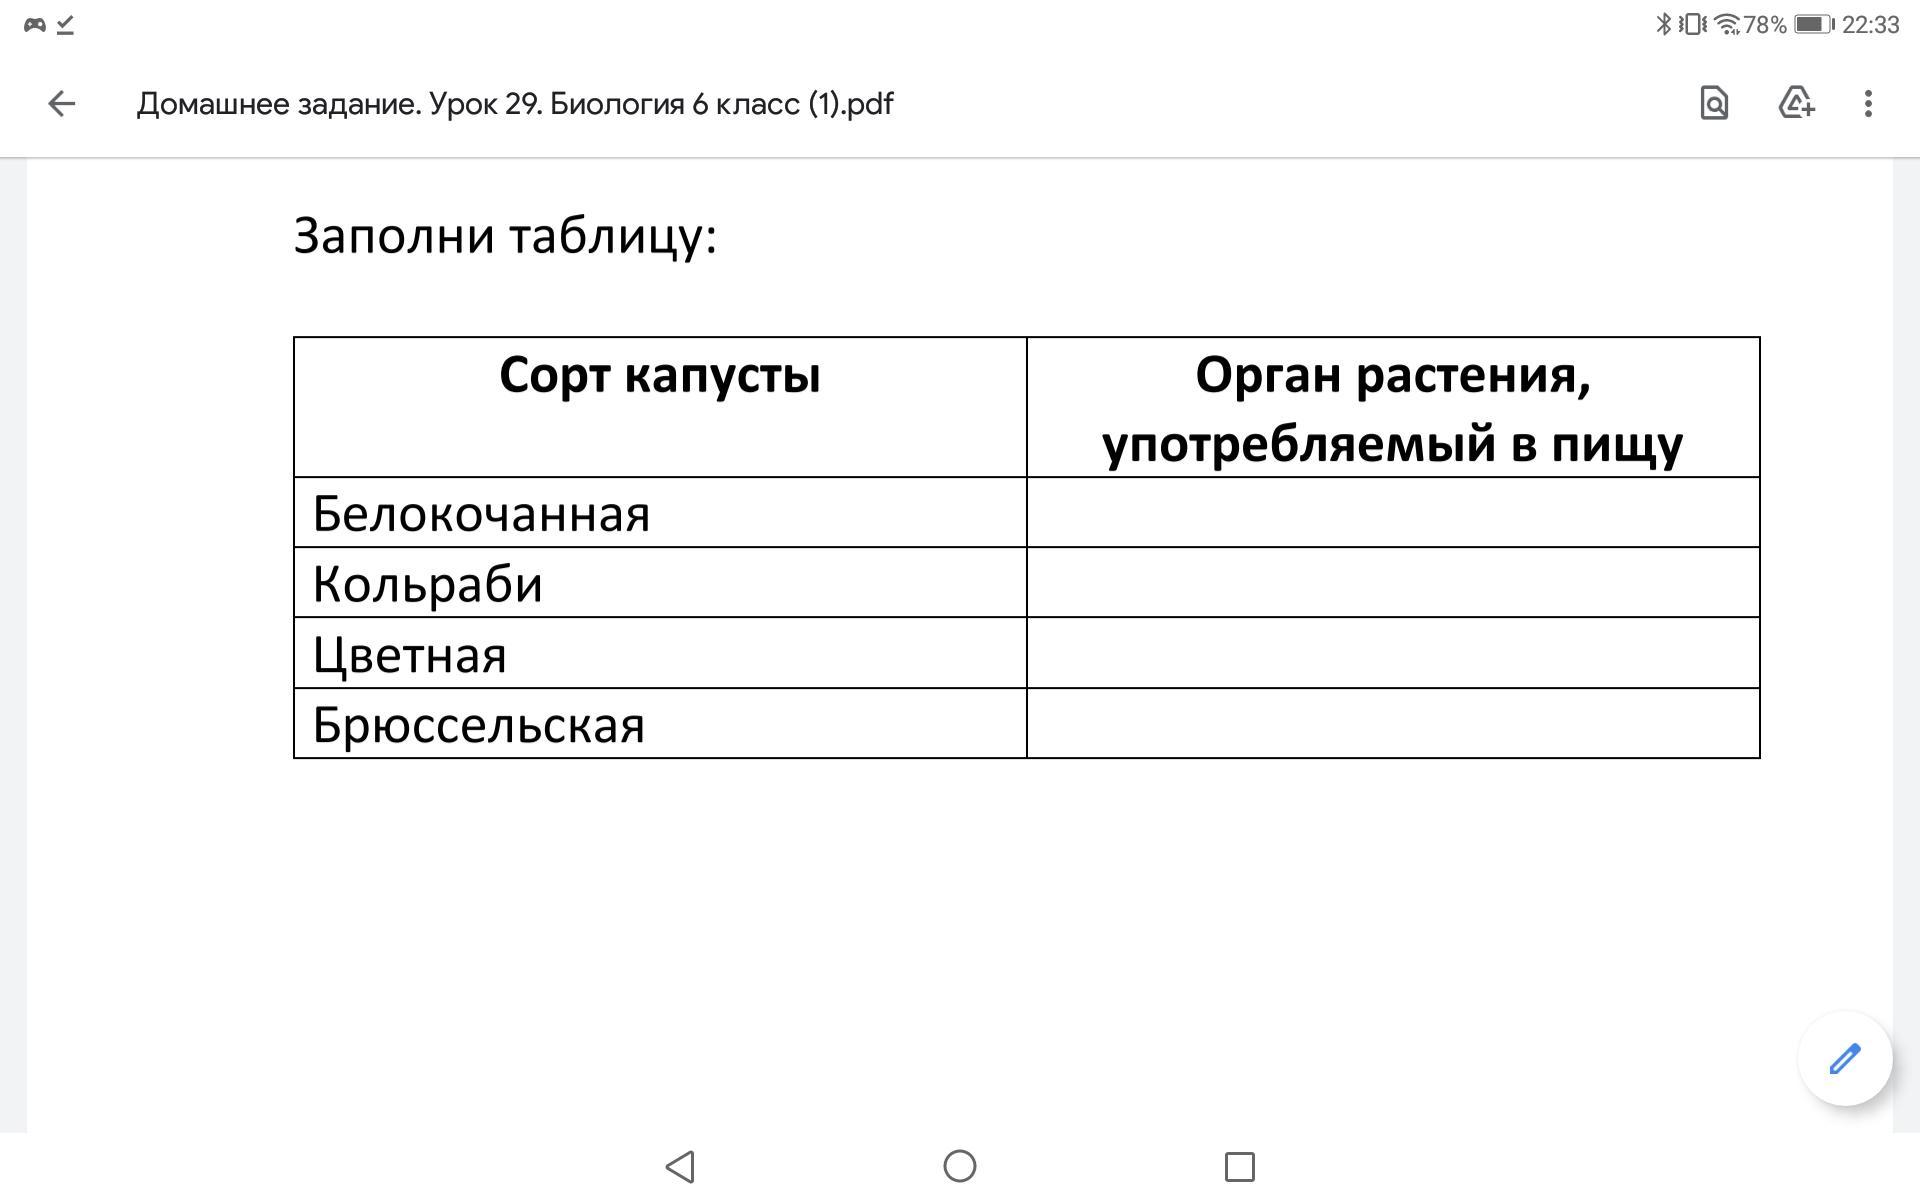Tap the Заполни таблицу heading text
This screenshot has width=1920, height=1200.
point(505,237)
